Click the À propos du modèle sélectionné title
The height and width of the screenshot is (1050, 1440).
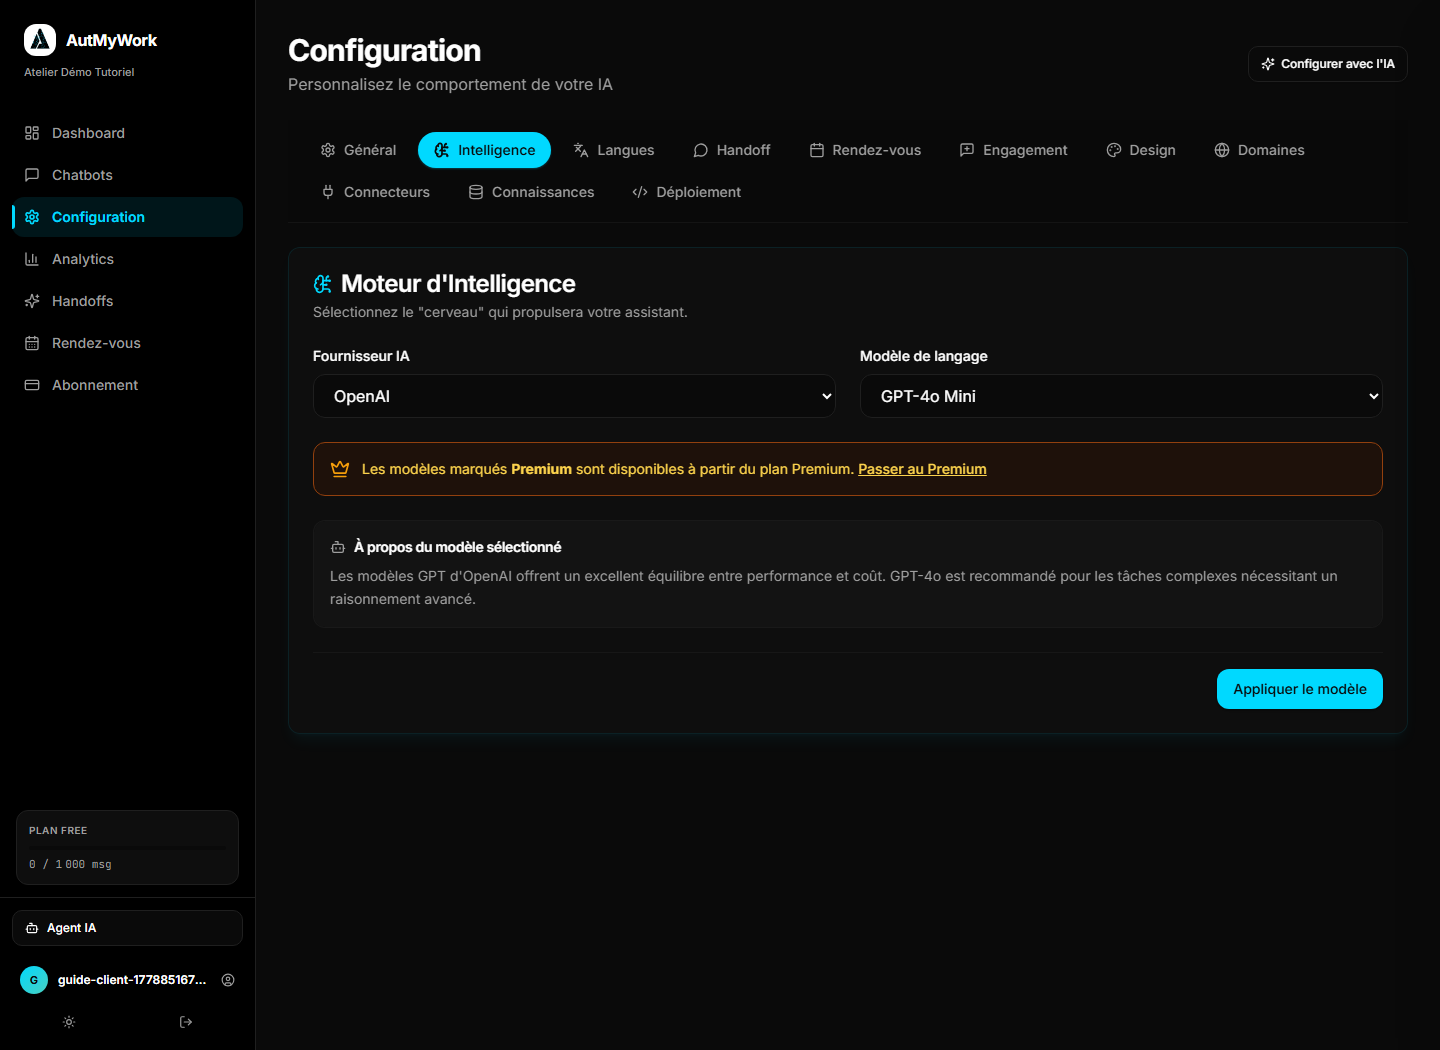(457, 547)
